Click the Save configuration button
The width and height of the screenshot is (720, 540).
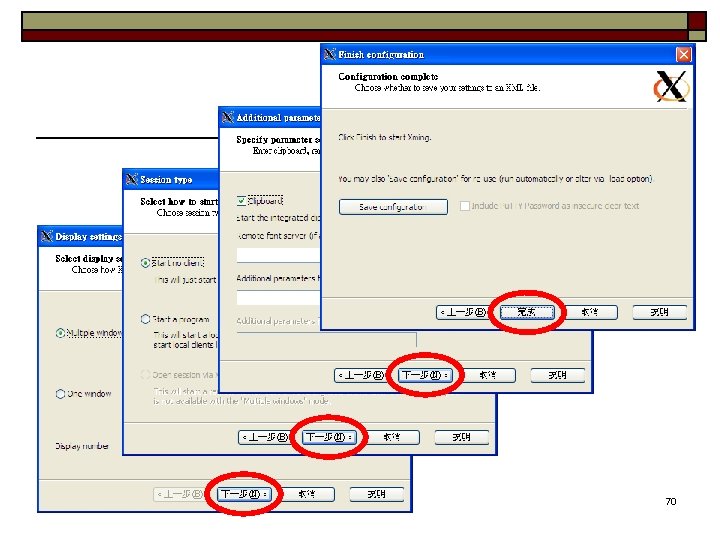coord(393,207)
